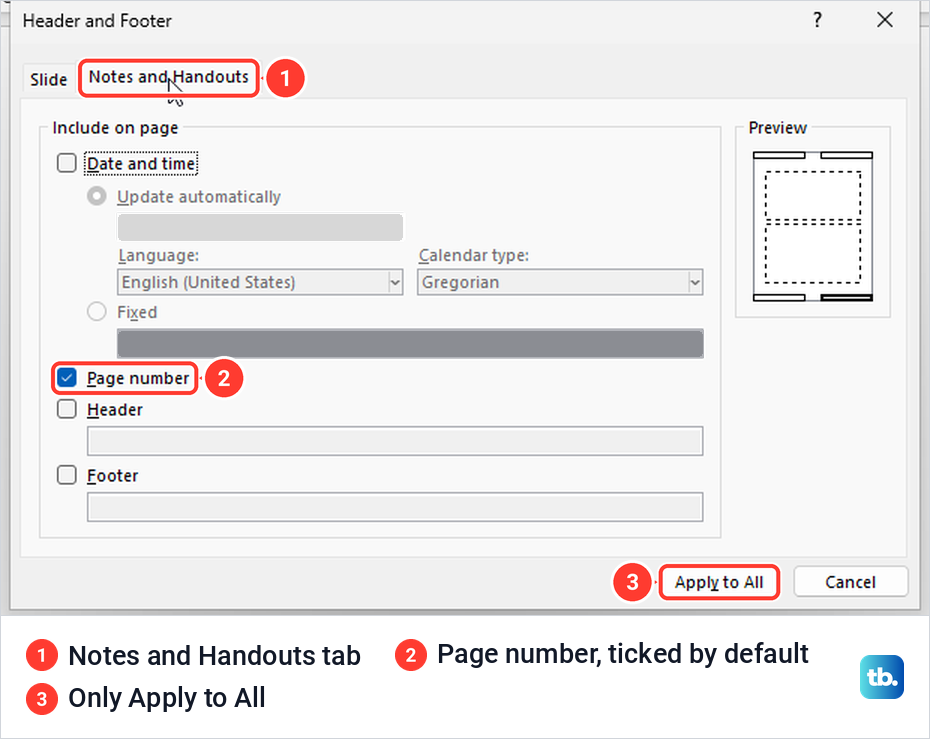The width and height of the screenshot is (930, 739).
Task: Click the page layout Preview thumbnail
Action: 813,227
